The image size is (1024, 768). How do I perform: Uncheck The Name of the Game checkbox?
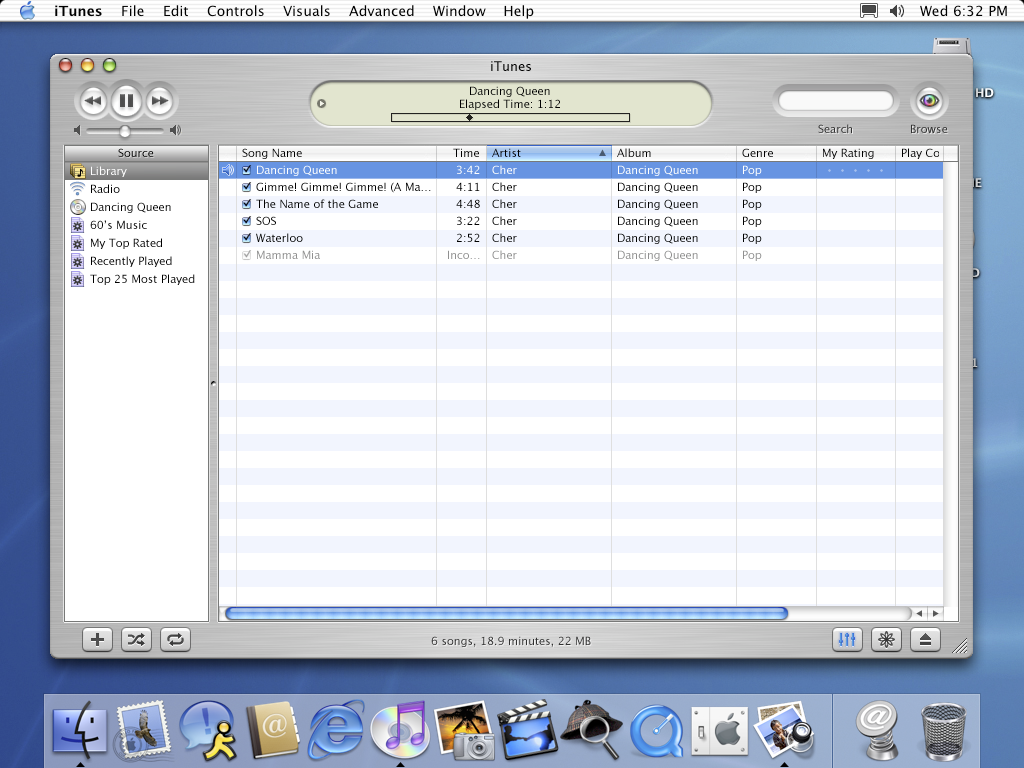coord(247,204)
